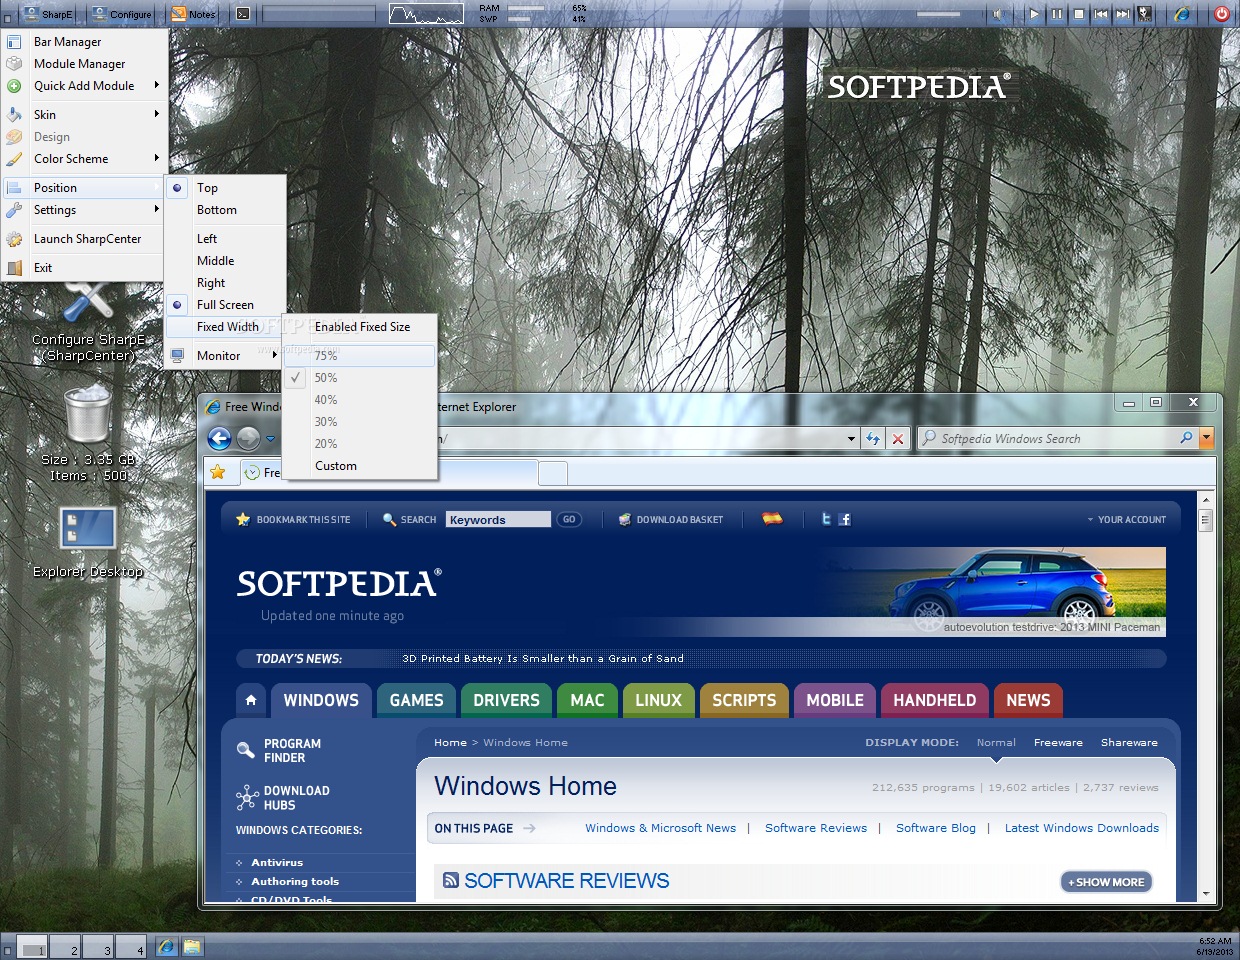Open the Notes module in top bar
Image resolution: width=1240 pixels, height=960 pixels.
pos(193,14)
